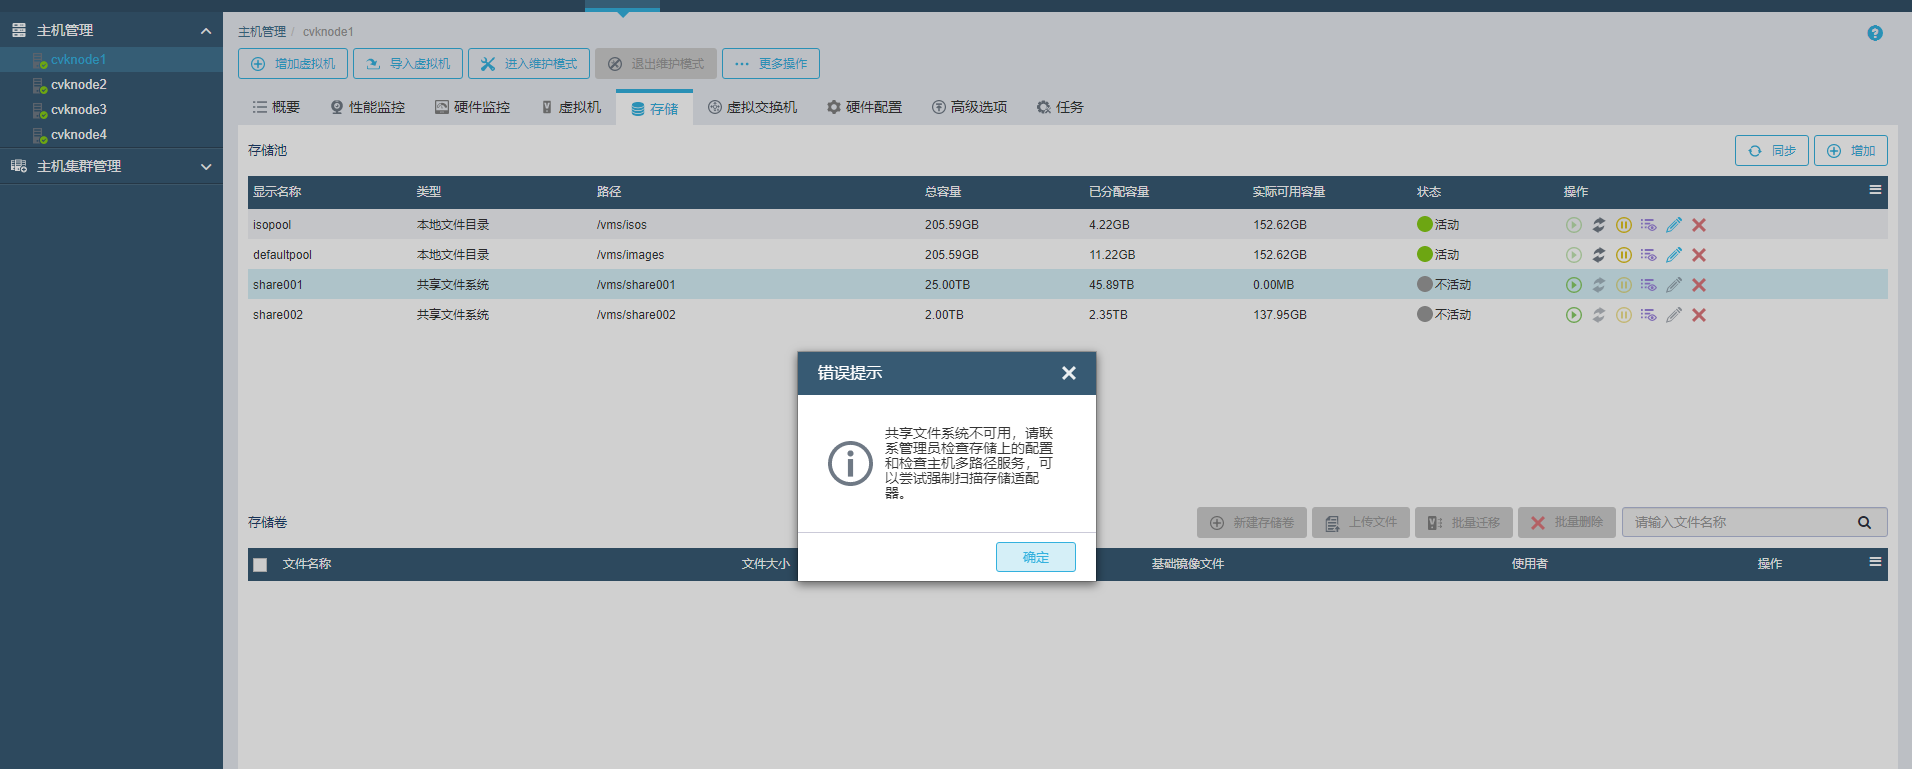The width and height of the screenshot is (1912, 769).
Task: Select the share002 row name
Action: (278, 315)
